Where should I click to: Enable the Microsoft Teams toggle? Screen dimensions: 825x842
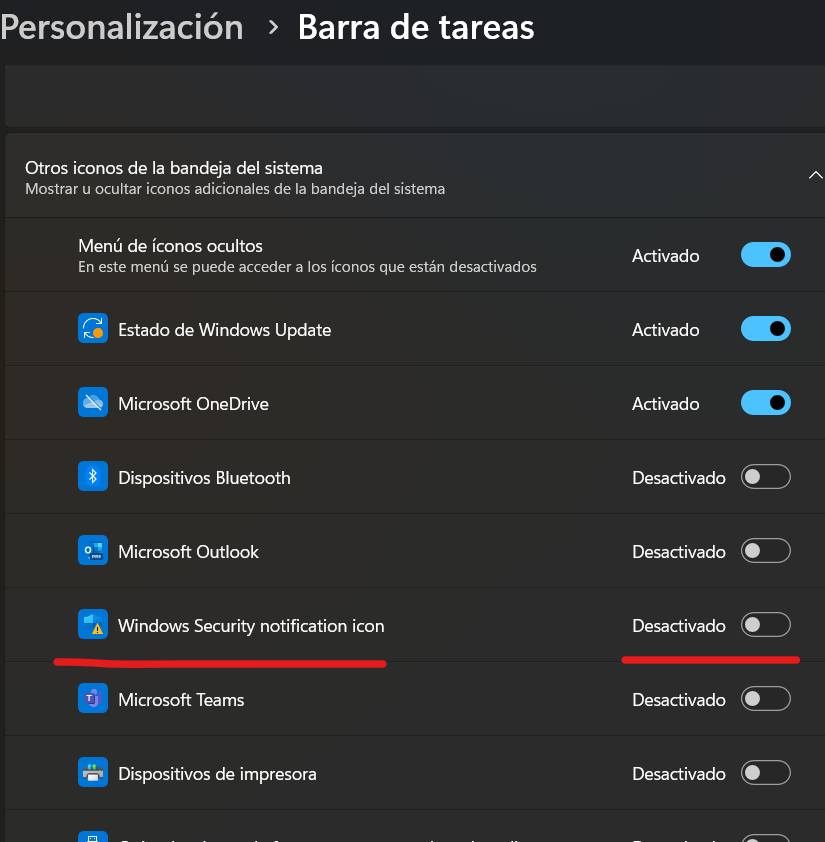pos(765,699)
